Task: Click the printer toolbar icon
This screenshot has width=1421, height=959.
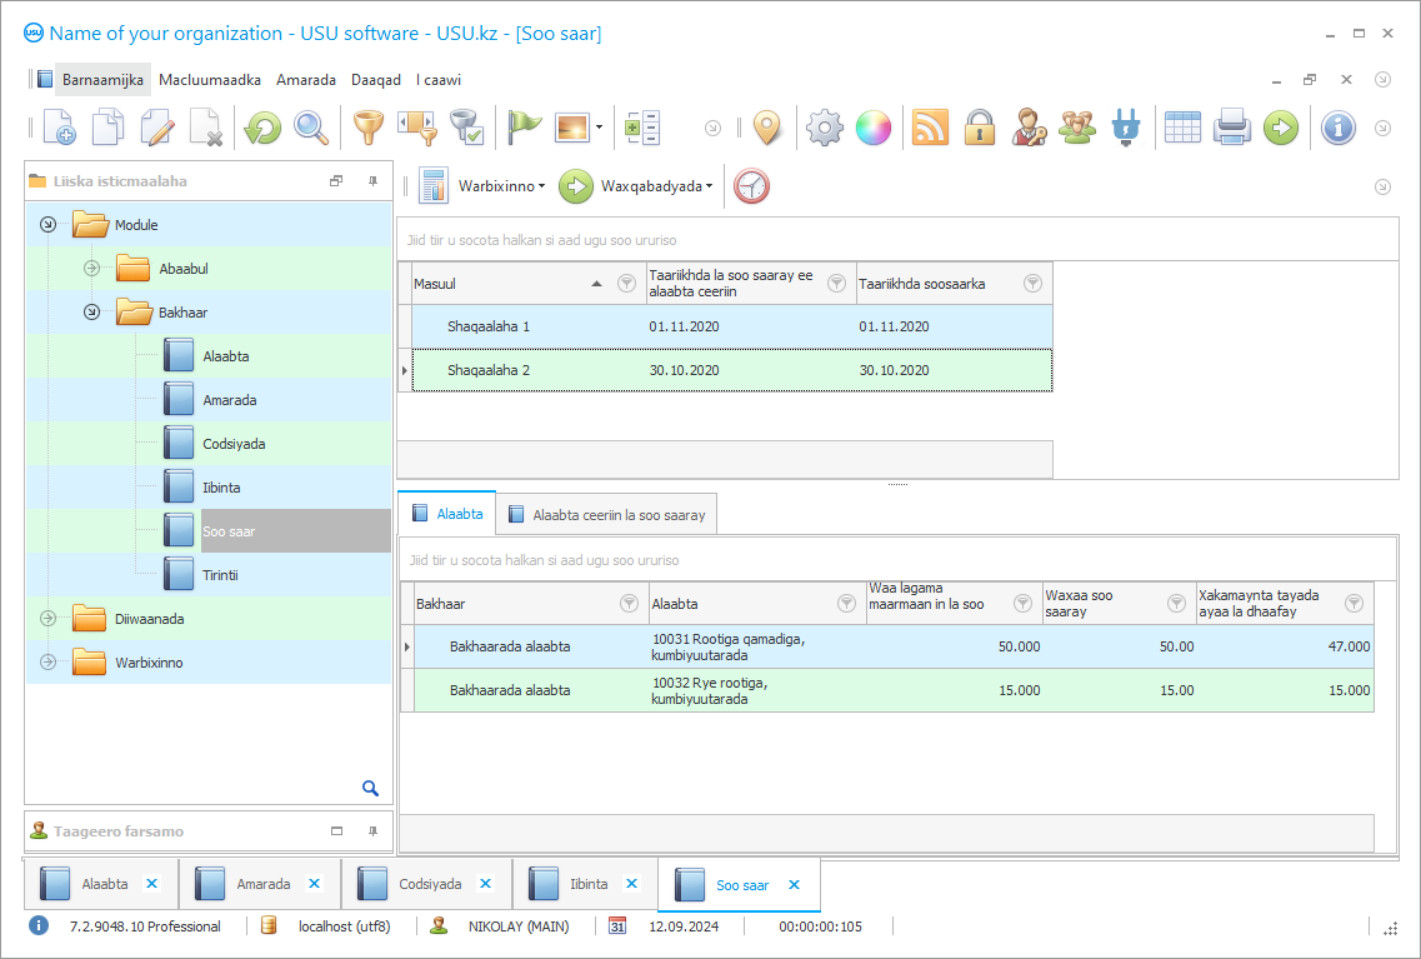Action: click(x=1232, y=128)
